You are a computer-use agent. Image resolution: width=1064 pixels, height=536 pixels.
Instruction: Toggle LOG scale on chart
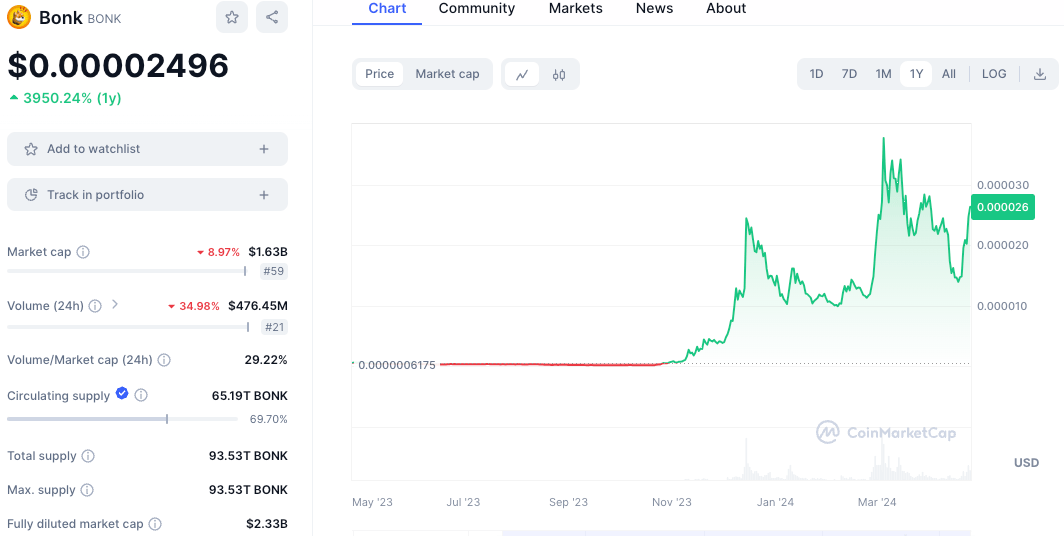pyautogui.click(x=994, y=74)
